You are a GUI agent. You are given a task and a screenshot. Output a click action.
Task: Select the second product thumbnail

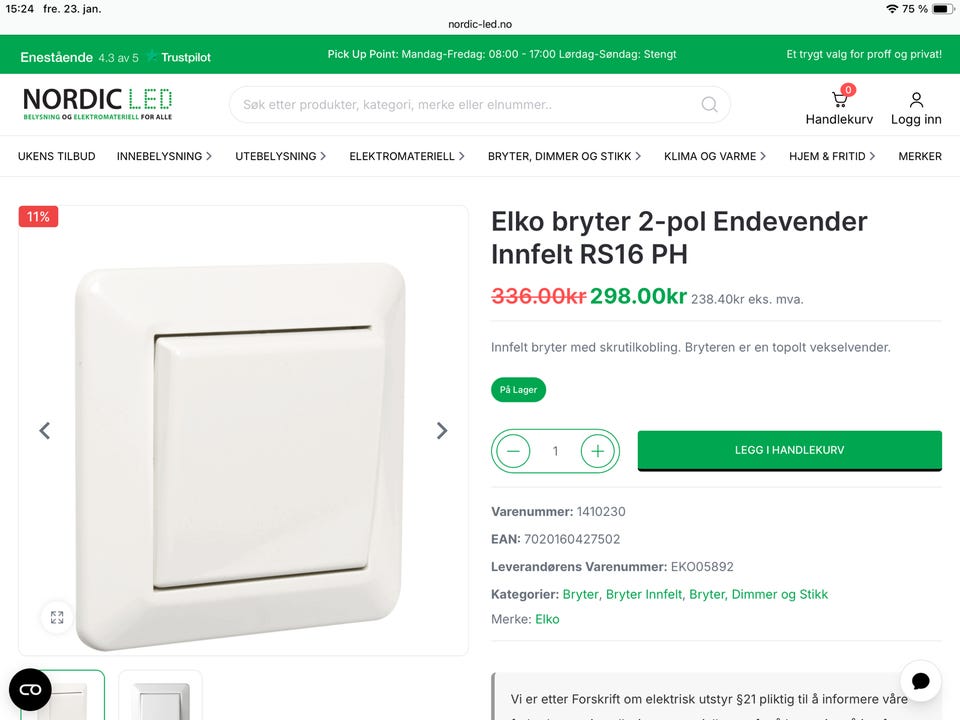(160, 696)
